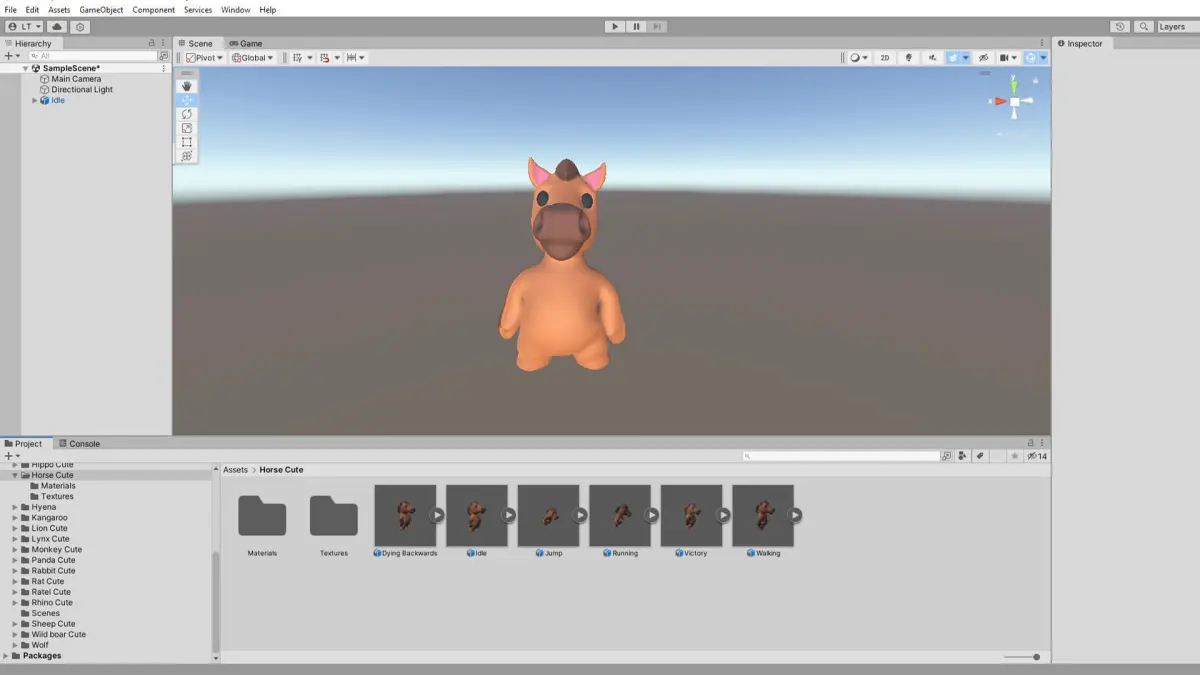Expand the Victory asset's arrow

pos(723,515)
